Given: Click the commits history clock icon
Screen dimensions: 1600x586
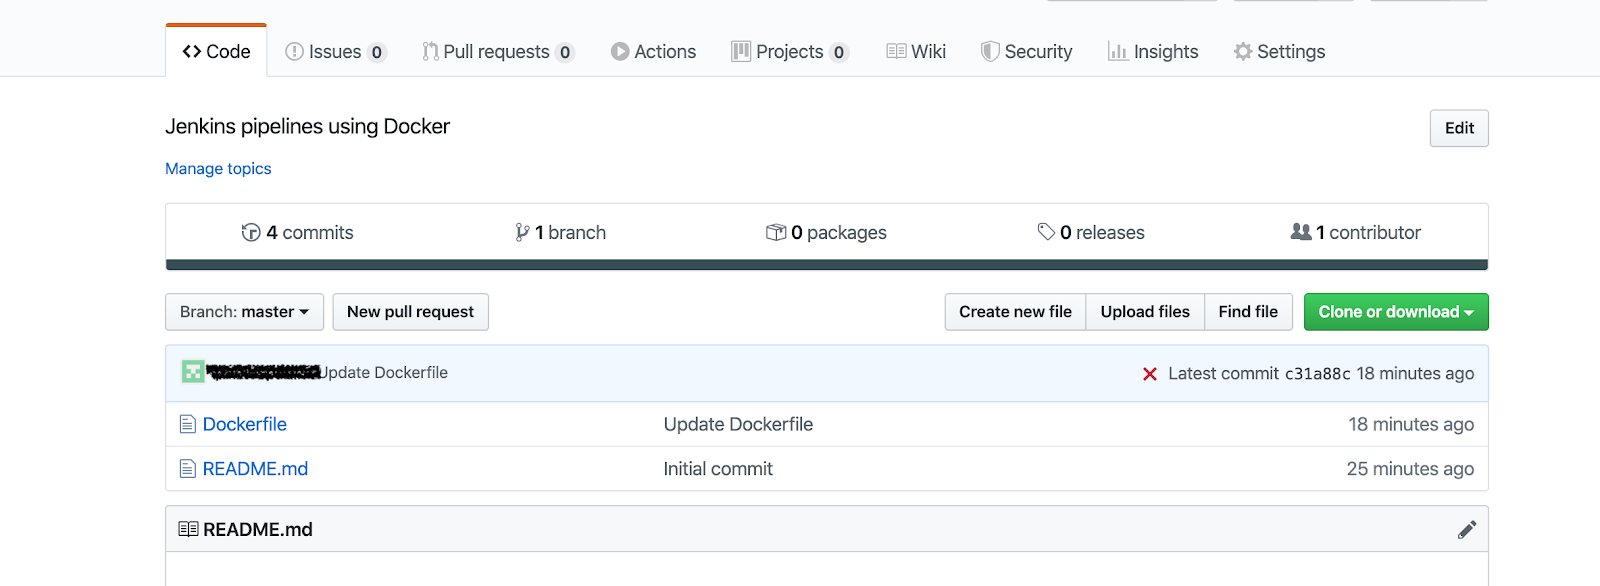Looking at the screenshot, I should tap(251, 232).
